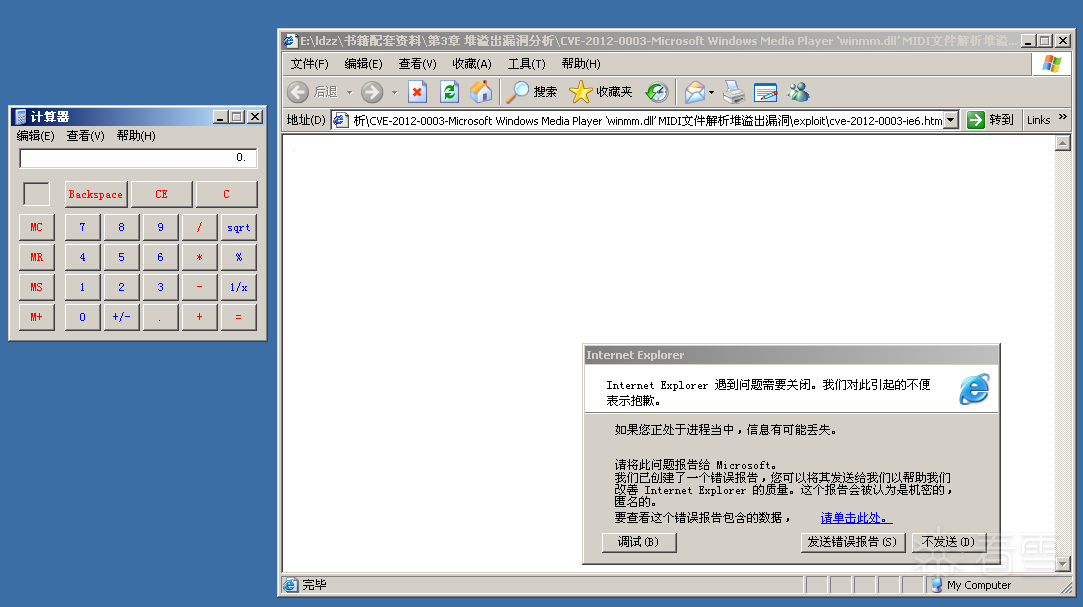The image size is (1083, 607).
Task: Open Calculator 查看(V) menu
Action: [85, 136]
